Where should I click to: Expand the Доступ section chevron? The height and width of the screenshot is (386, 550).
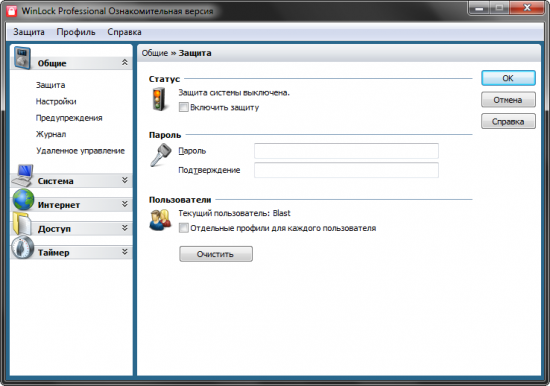125,228
